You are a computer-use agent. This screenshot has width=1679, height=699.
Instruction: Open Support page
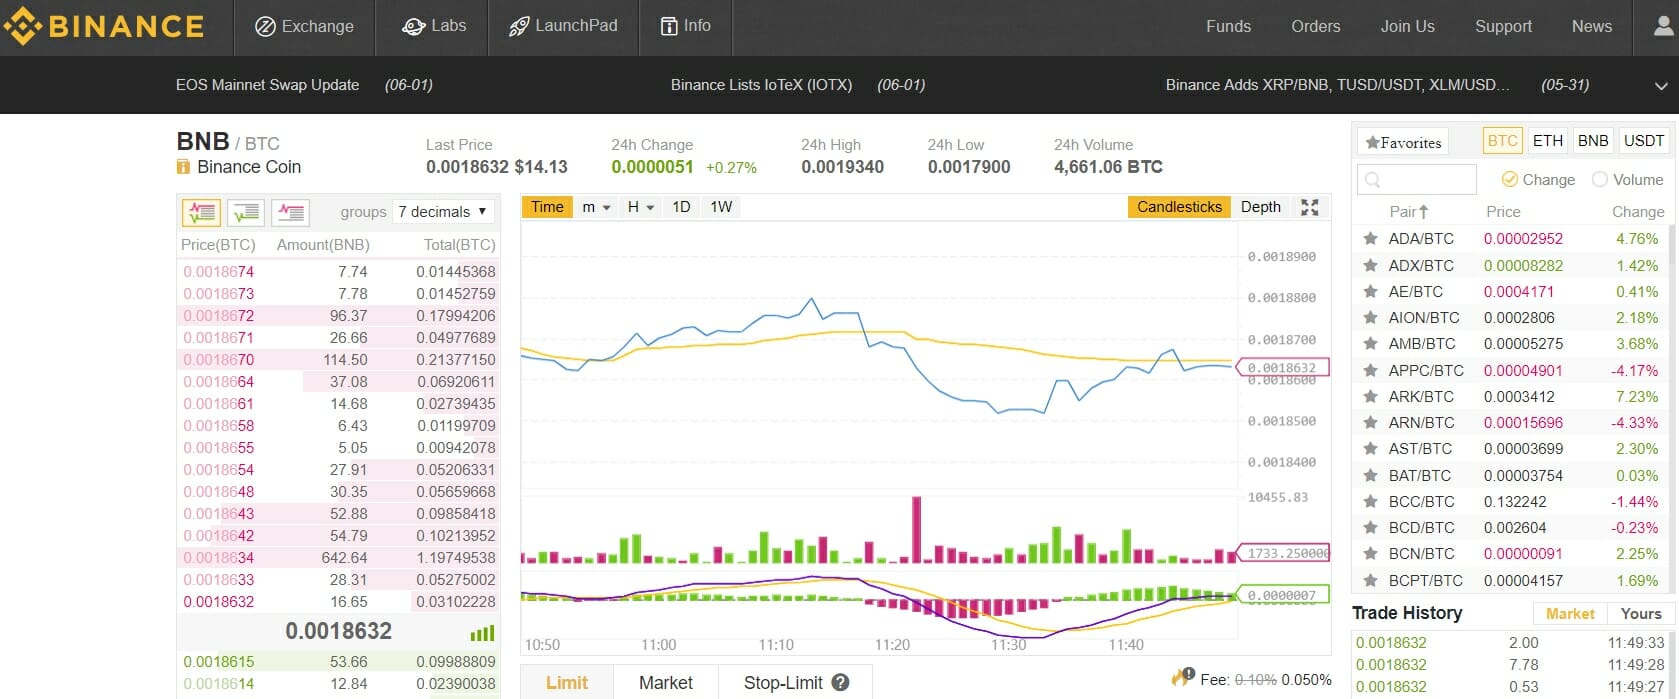point(1503,26)
